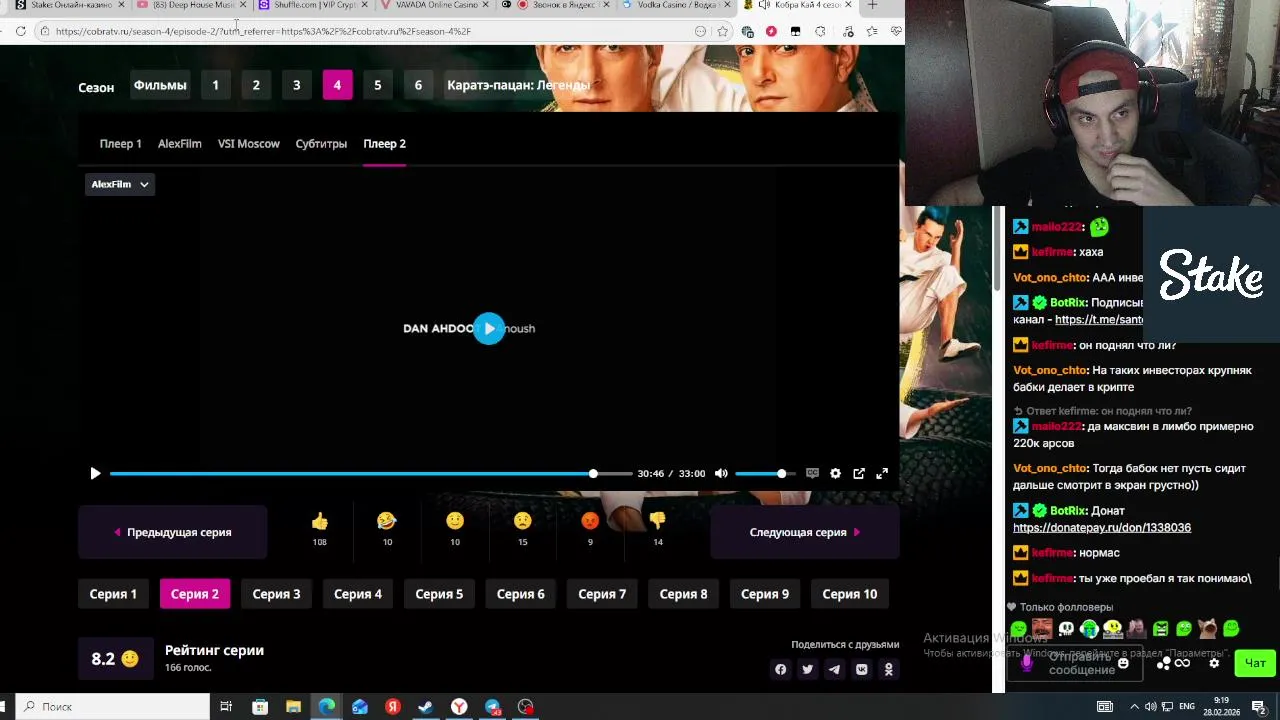This screenshot has width=1280, height=720.
Task: Share on Odnoklassniki icon
Action: coord(888,669)
